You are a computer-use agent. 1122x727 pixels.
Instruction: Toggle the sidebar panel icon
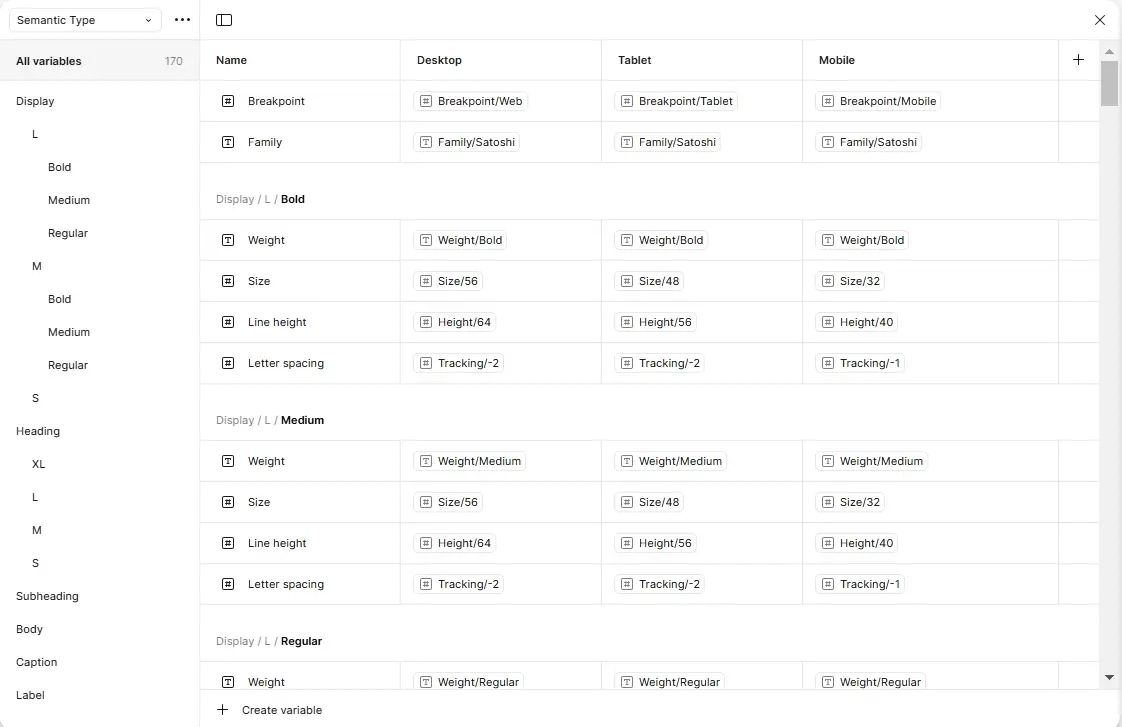pyautogui.click(x=224, y=20)
